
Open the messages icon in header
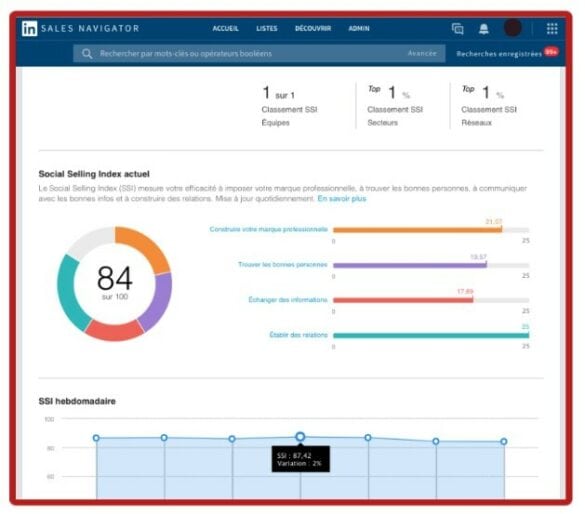458,28
